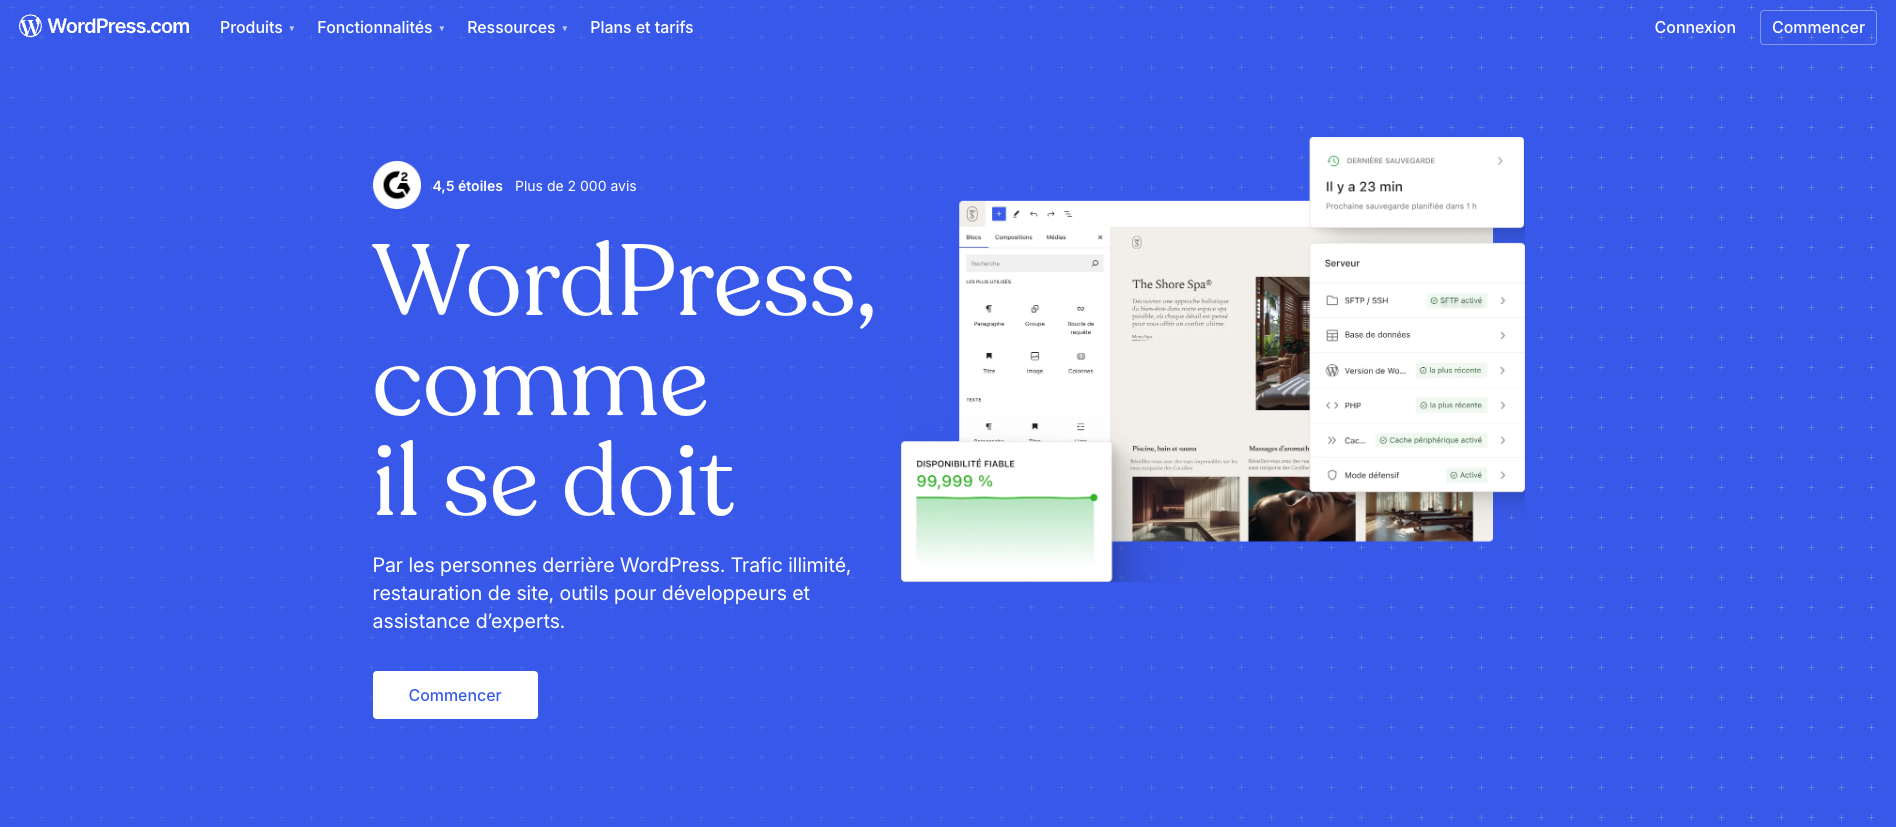Click the site logo at editor top-left corner
The width and height of the screenshot is (1896, 827).
(972, 214)
